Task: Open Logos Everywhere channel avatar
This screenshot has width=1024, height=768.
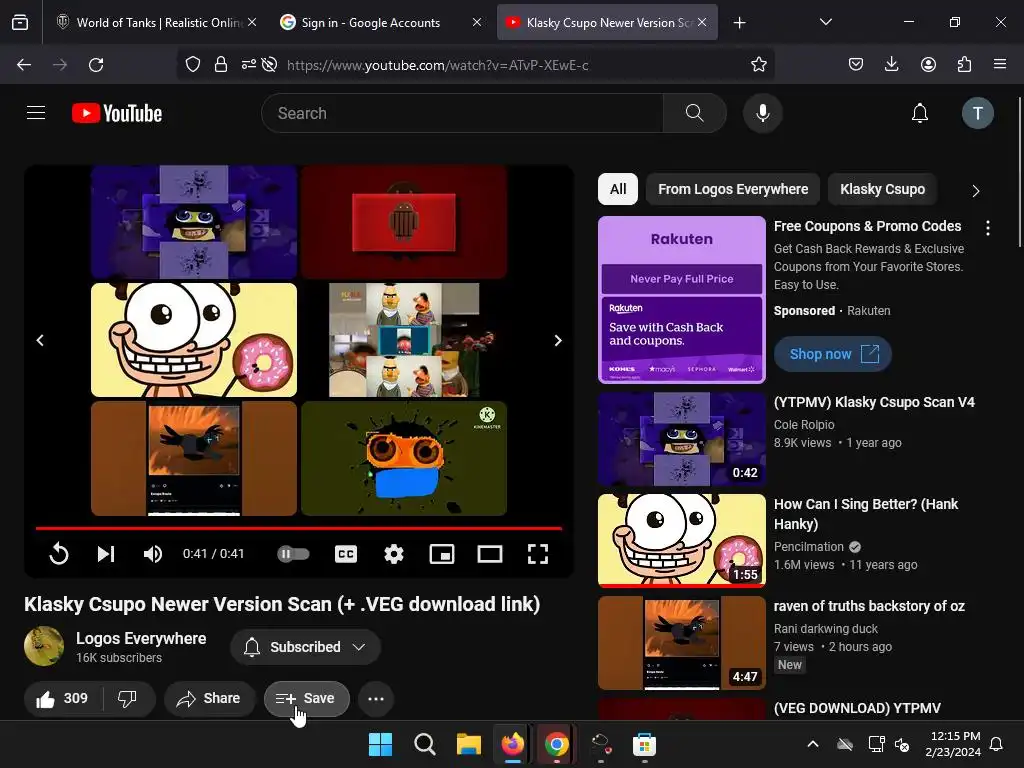Action: click(x=44, y=646)
